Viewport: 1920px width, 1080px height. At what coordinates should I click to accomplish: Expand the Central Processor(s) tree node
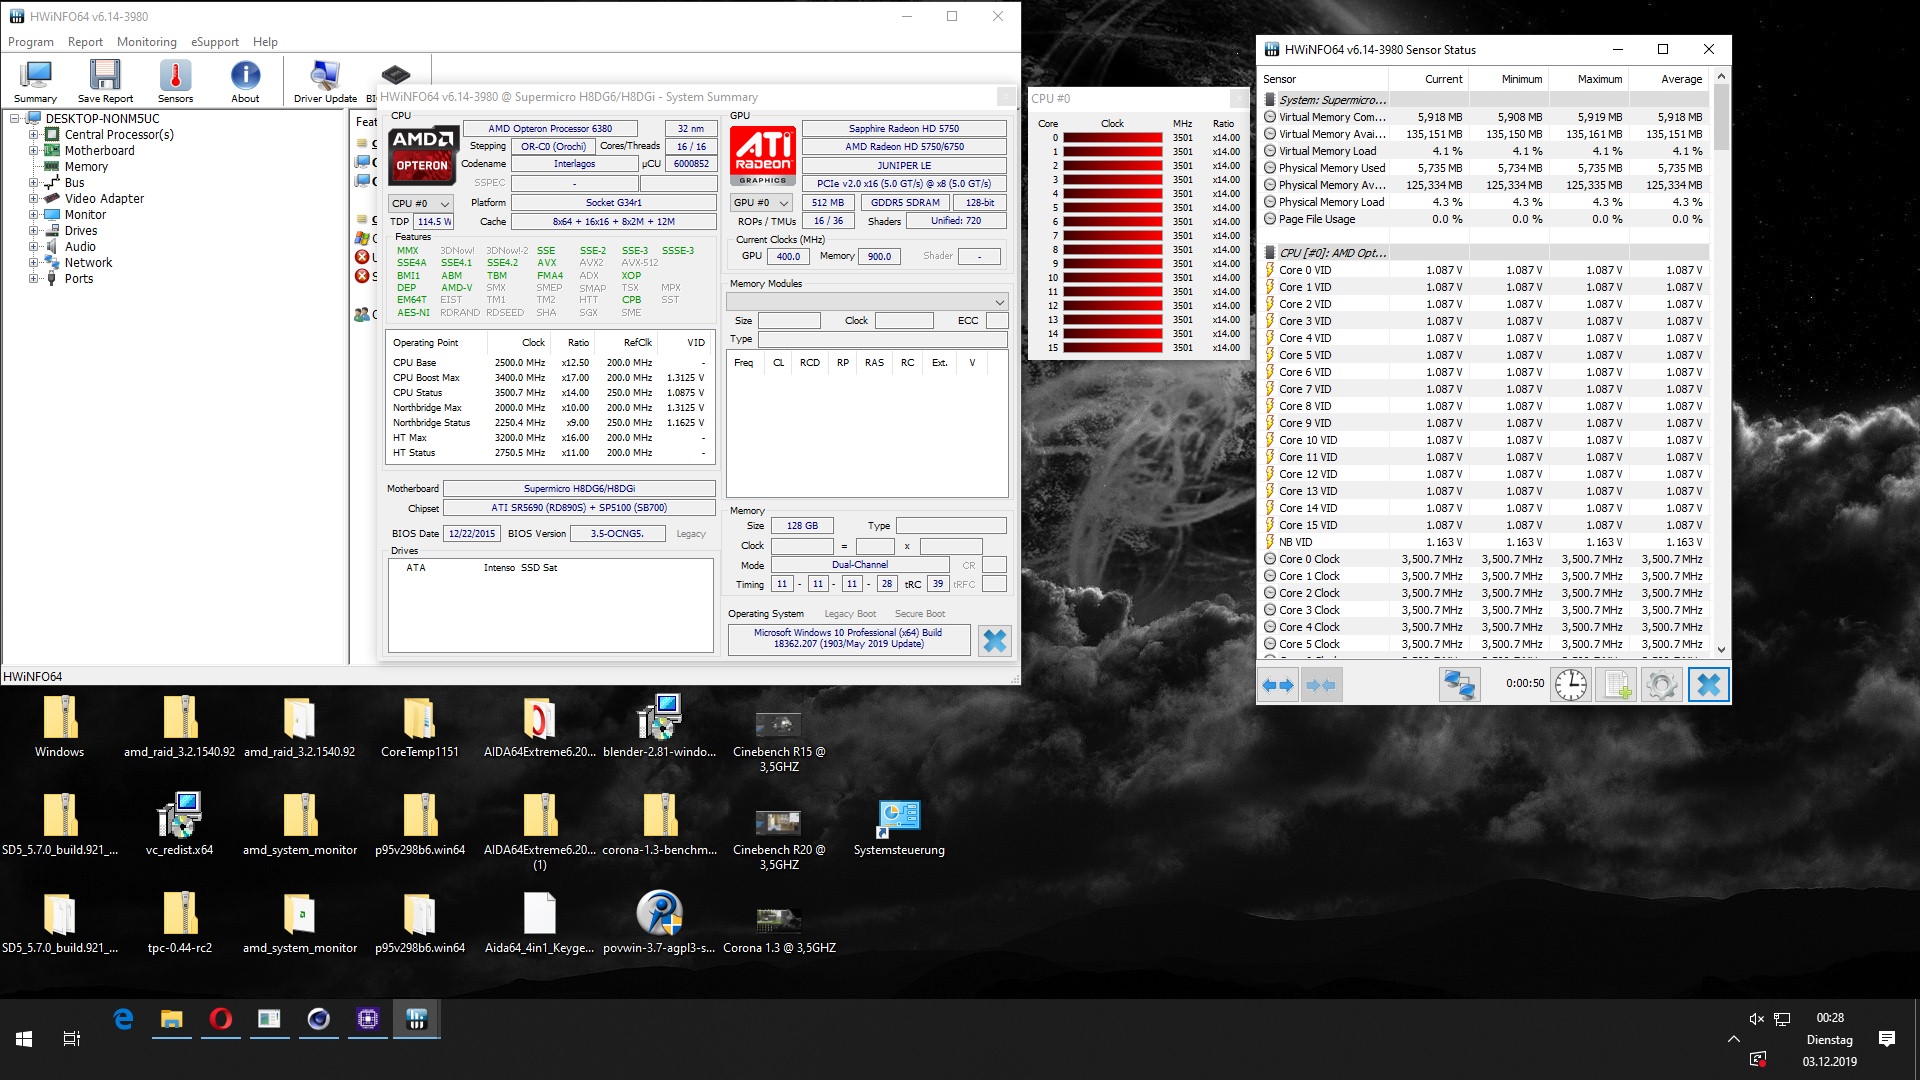click(33, 134)
